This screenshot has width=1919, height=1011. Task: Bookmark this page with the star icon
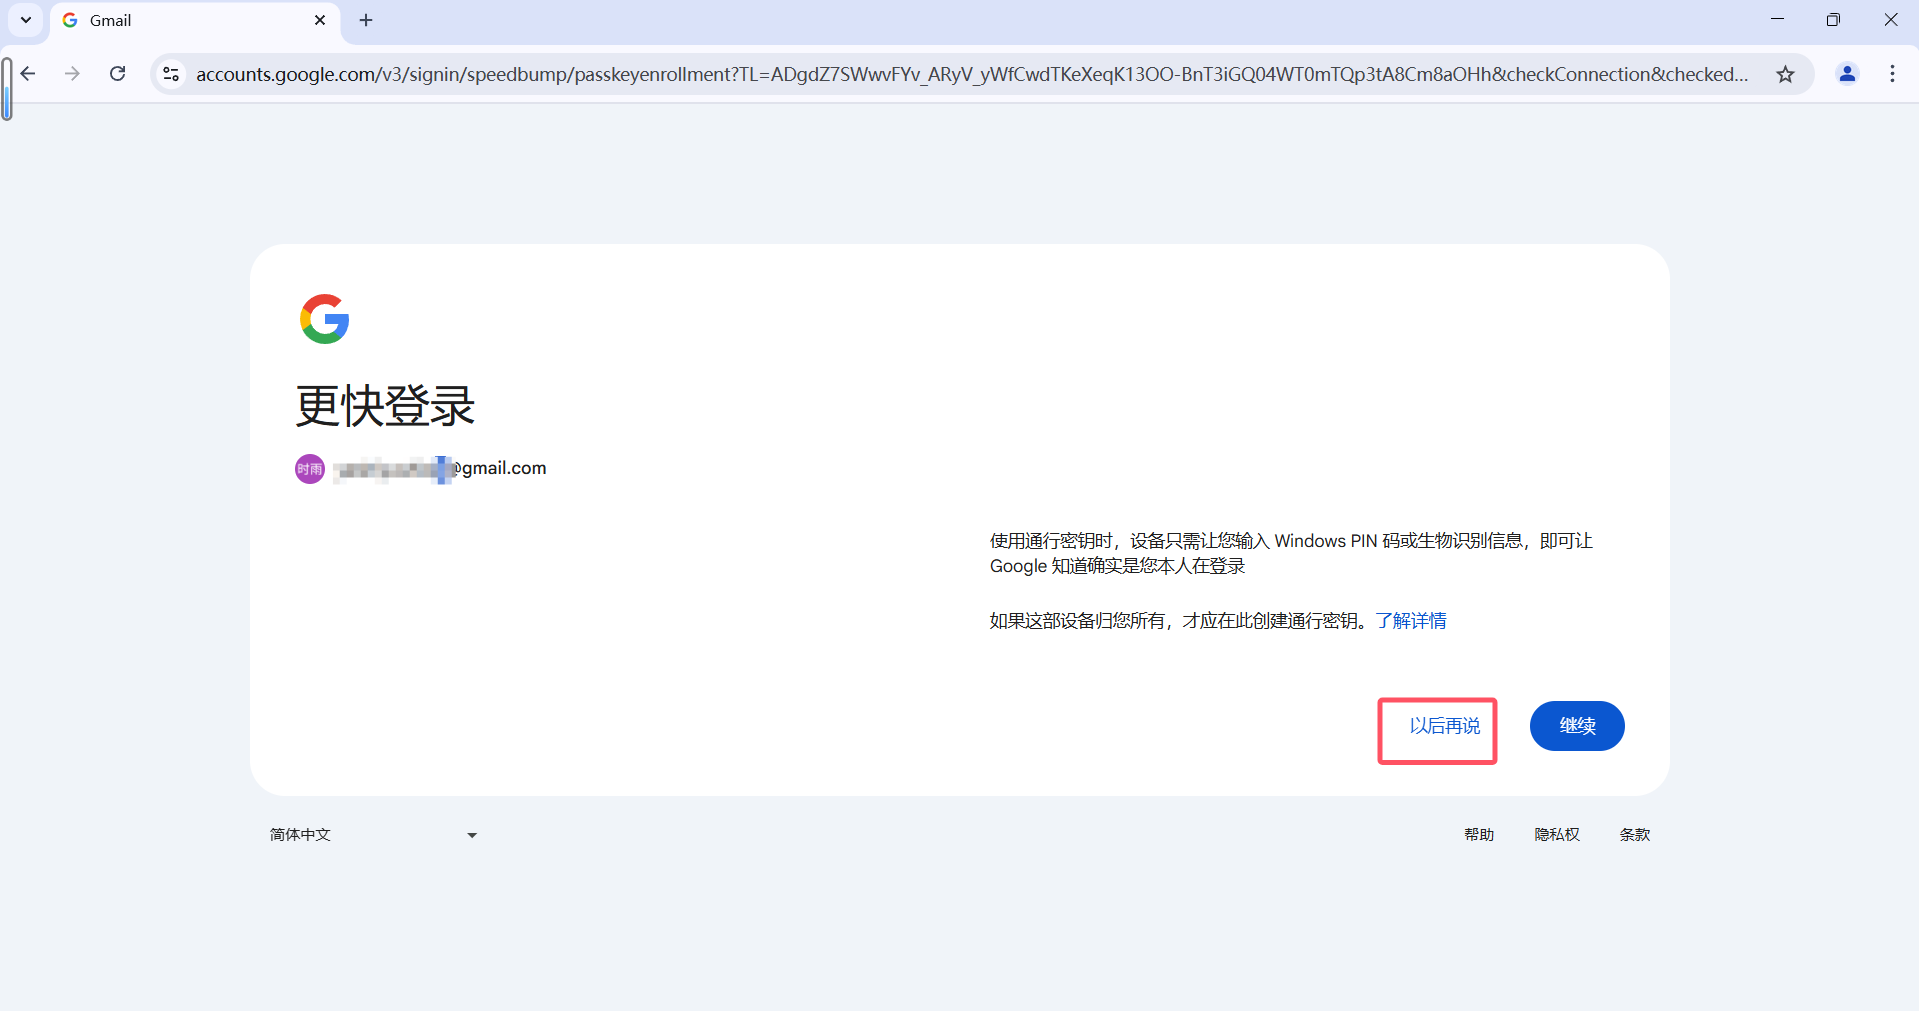coord(1785,74)
